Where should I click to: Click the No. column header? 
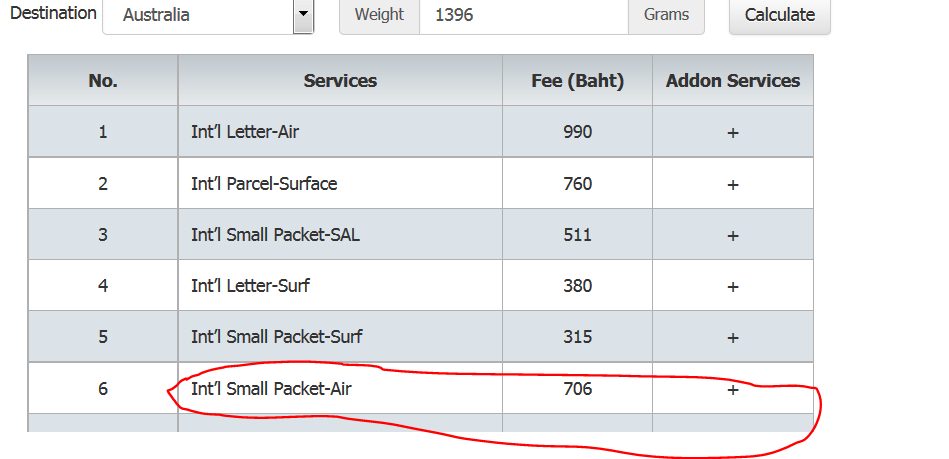tap(103, 81)
